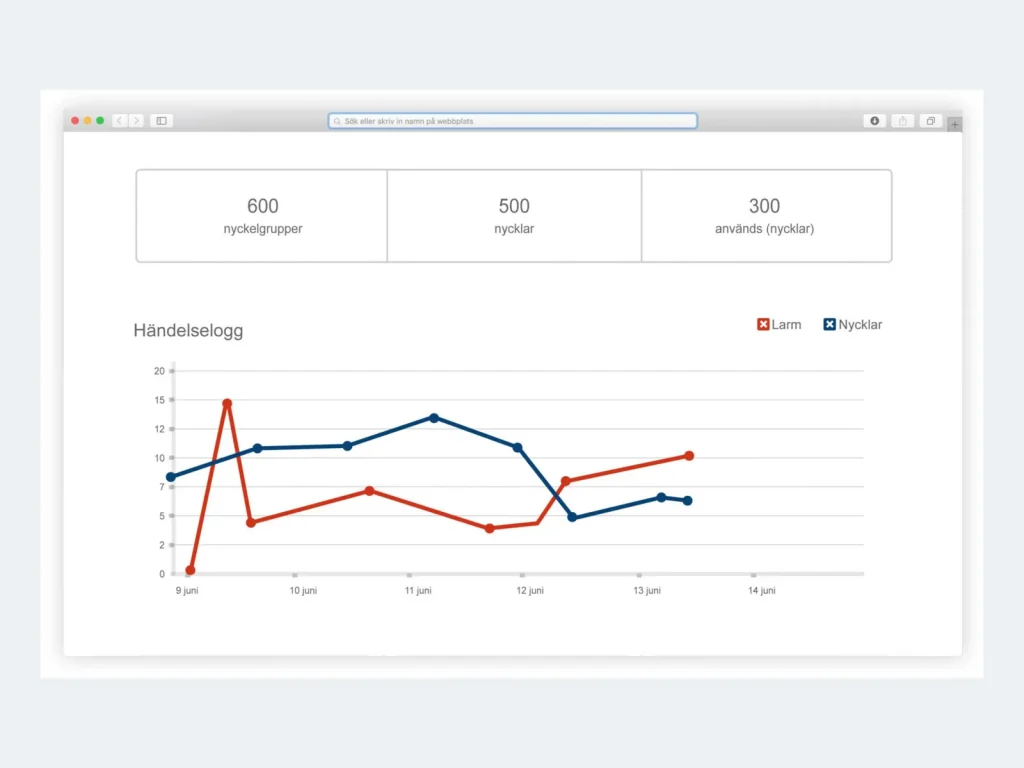Click the Larm legend label
The image size is (1024, 768).
click(786, 325)
